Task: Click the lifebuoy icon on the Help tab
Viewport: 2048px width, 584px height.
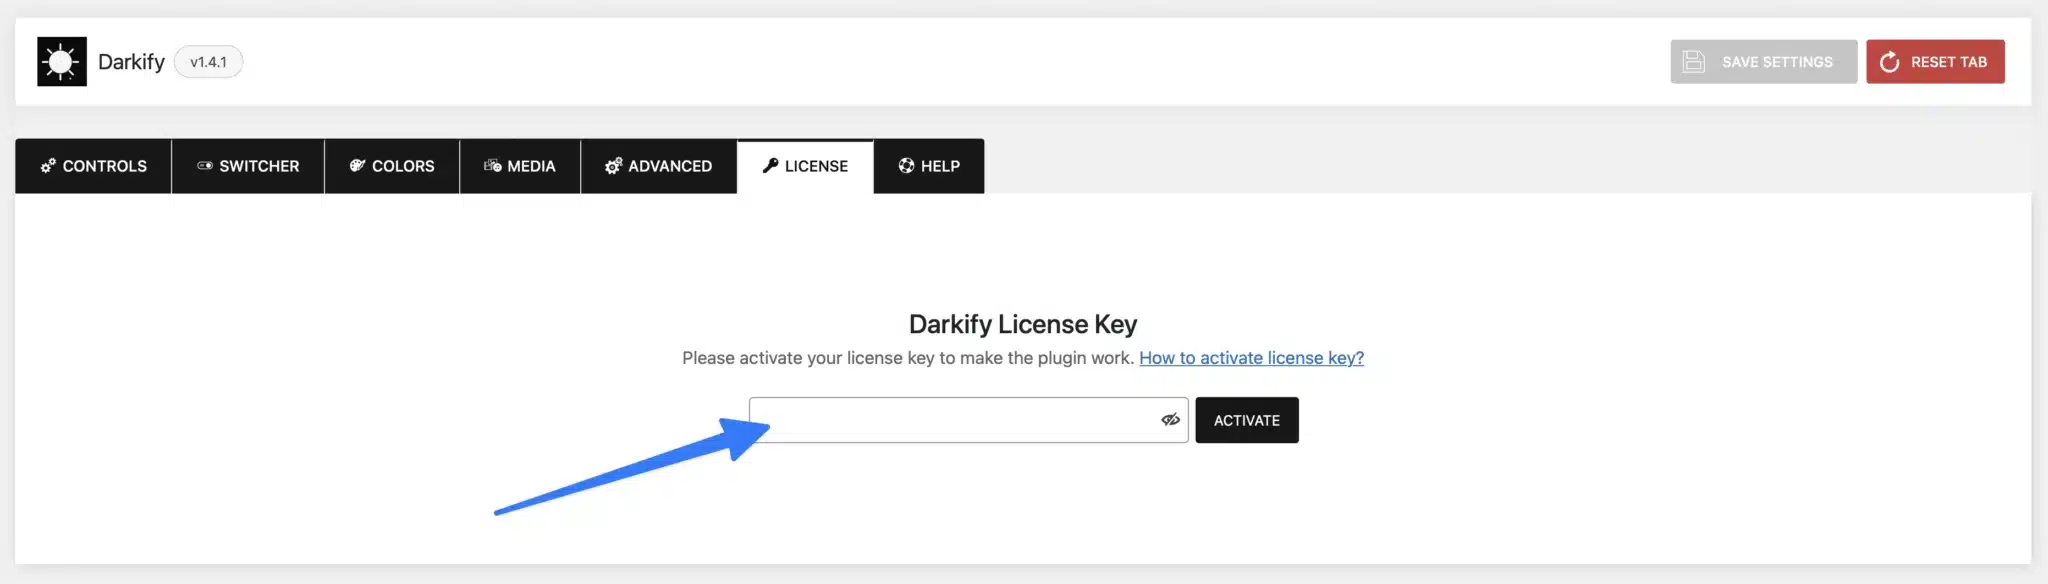Action: [x=906, y=166]
